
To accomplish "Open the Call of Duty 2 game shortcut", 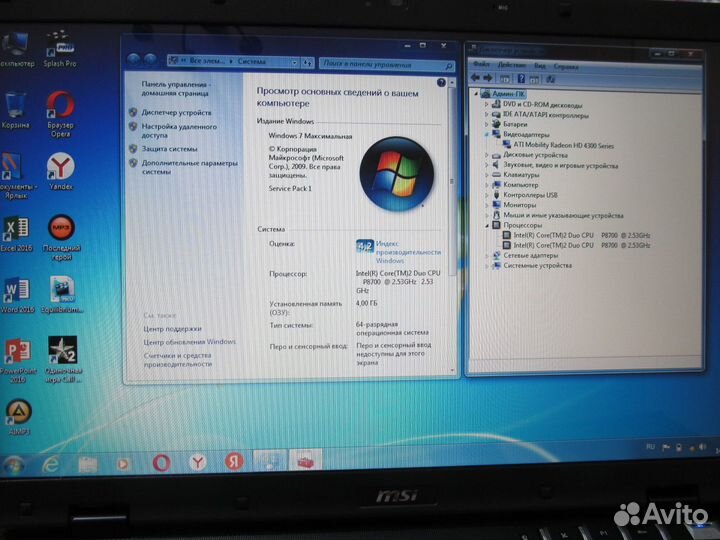I will point(63,360).
